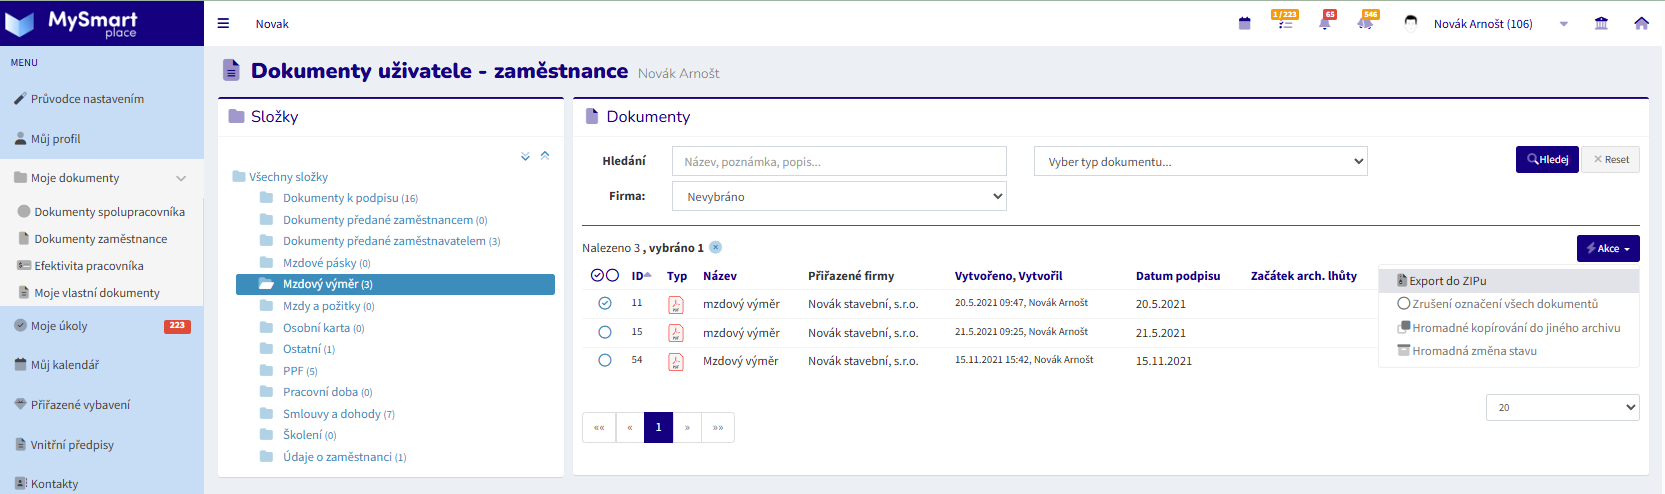Click the search field 'Název, poznámka, popis...'
Screen dimensions: 1665x494
(839, 161)
